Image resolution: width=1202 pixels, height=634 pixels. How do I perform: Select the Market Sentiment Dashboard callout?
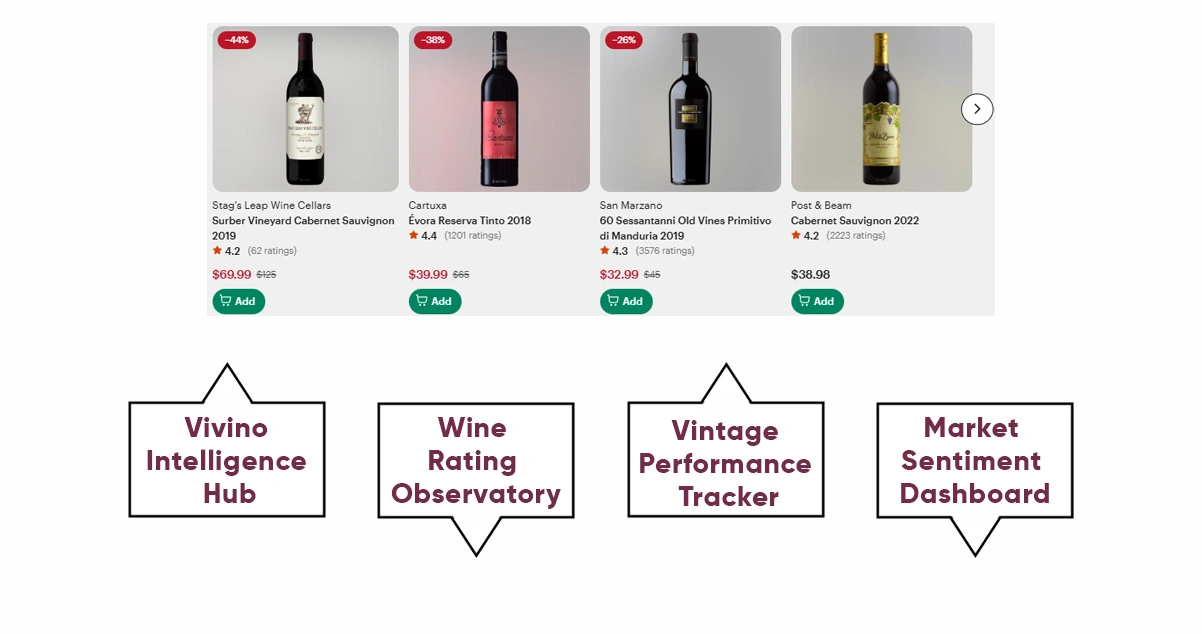click(x=974, y=460)
